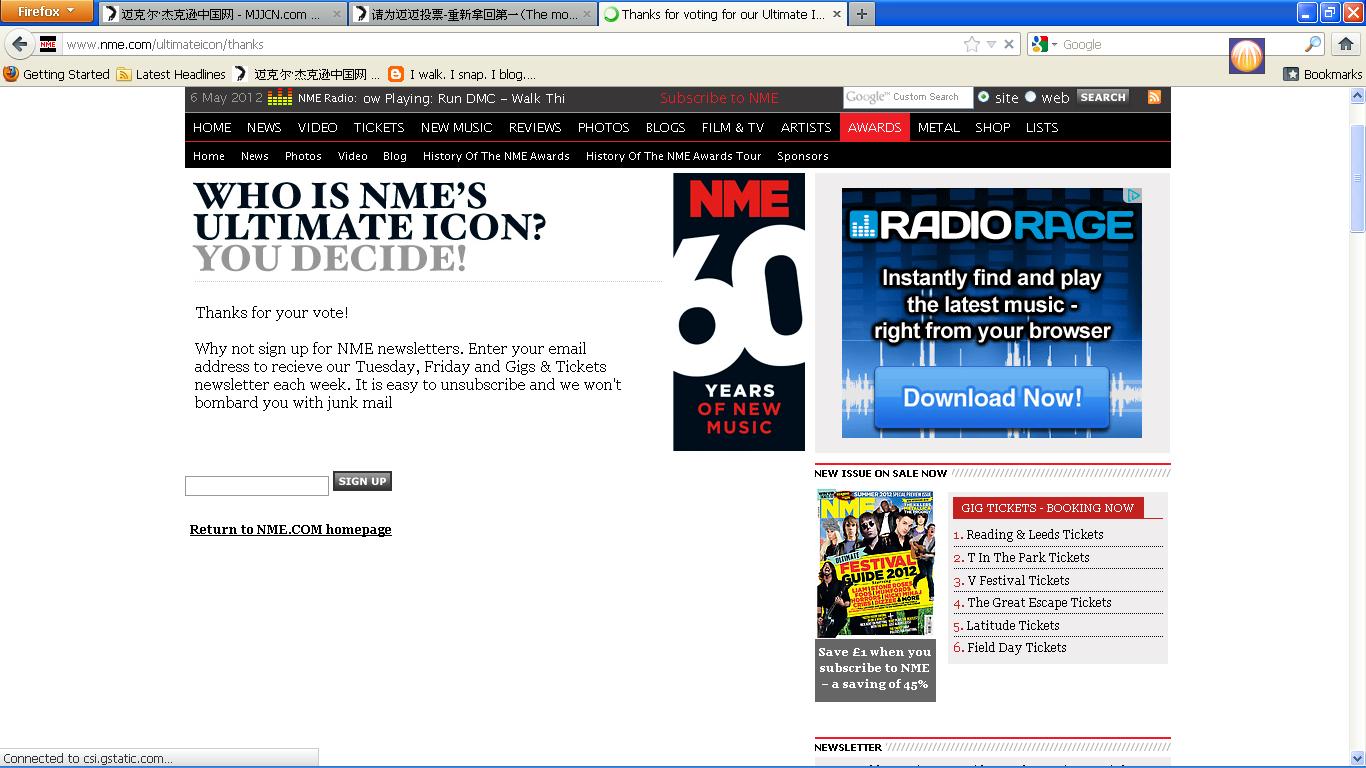
Task: Select the 'site' search radio button
Action: [x=984, y=97]
